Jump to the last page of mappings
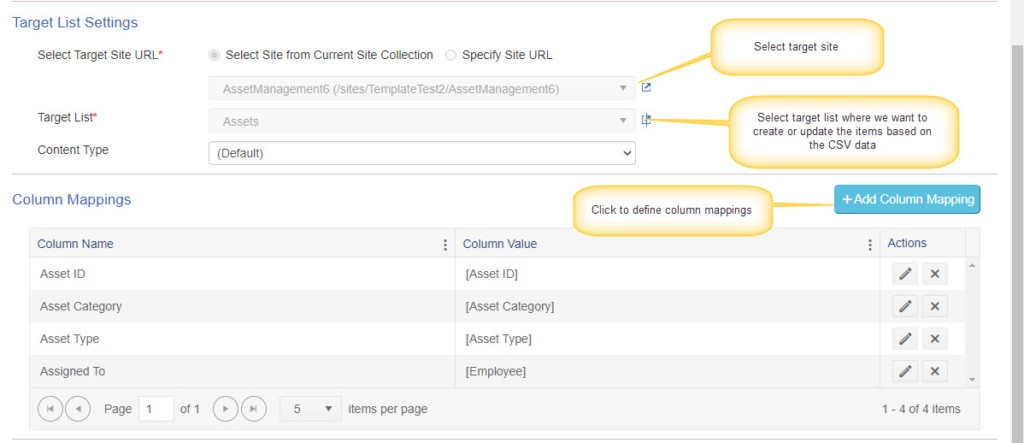This screenshot has height=443, width=1024. (x=253, y=409)
